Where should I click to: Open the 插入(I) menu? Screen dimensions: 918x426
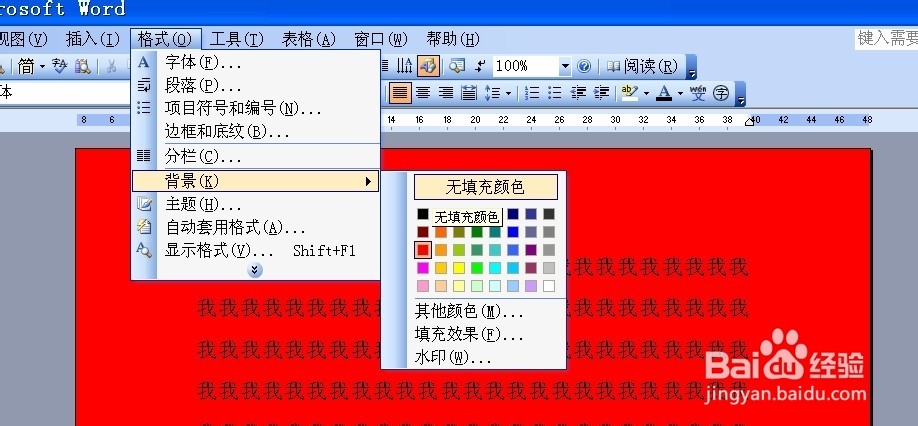pos(93,39)
